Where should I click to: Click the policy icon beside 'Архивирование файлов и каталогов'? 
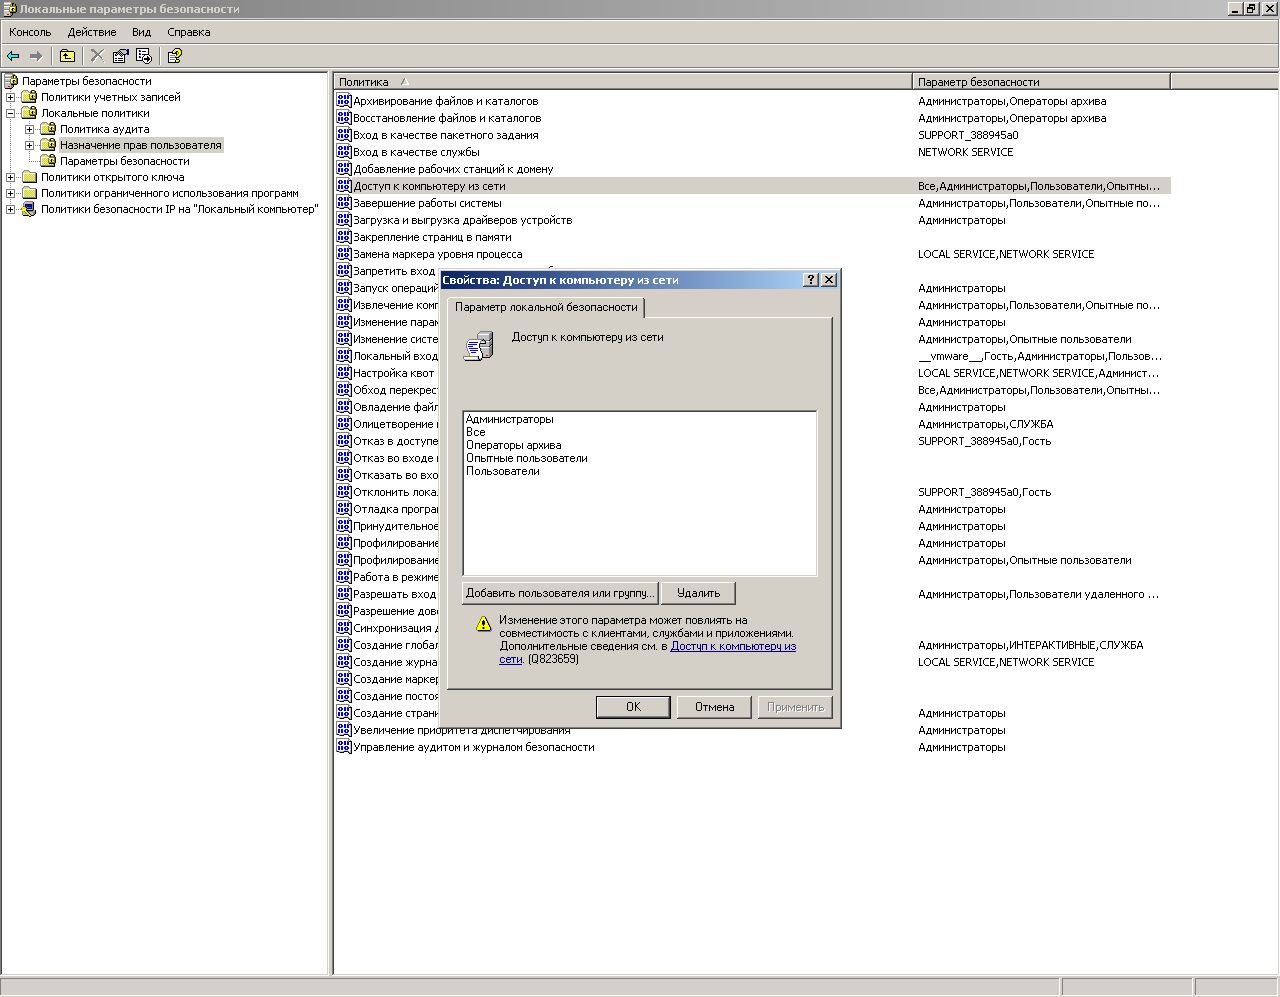[344, 101]
